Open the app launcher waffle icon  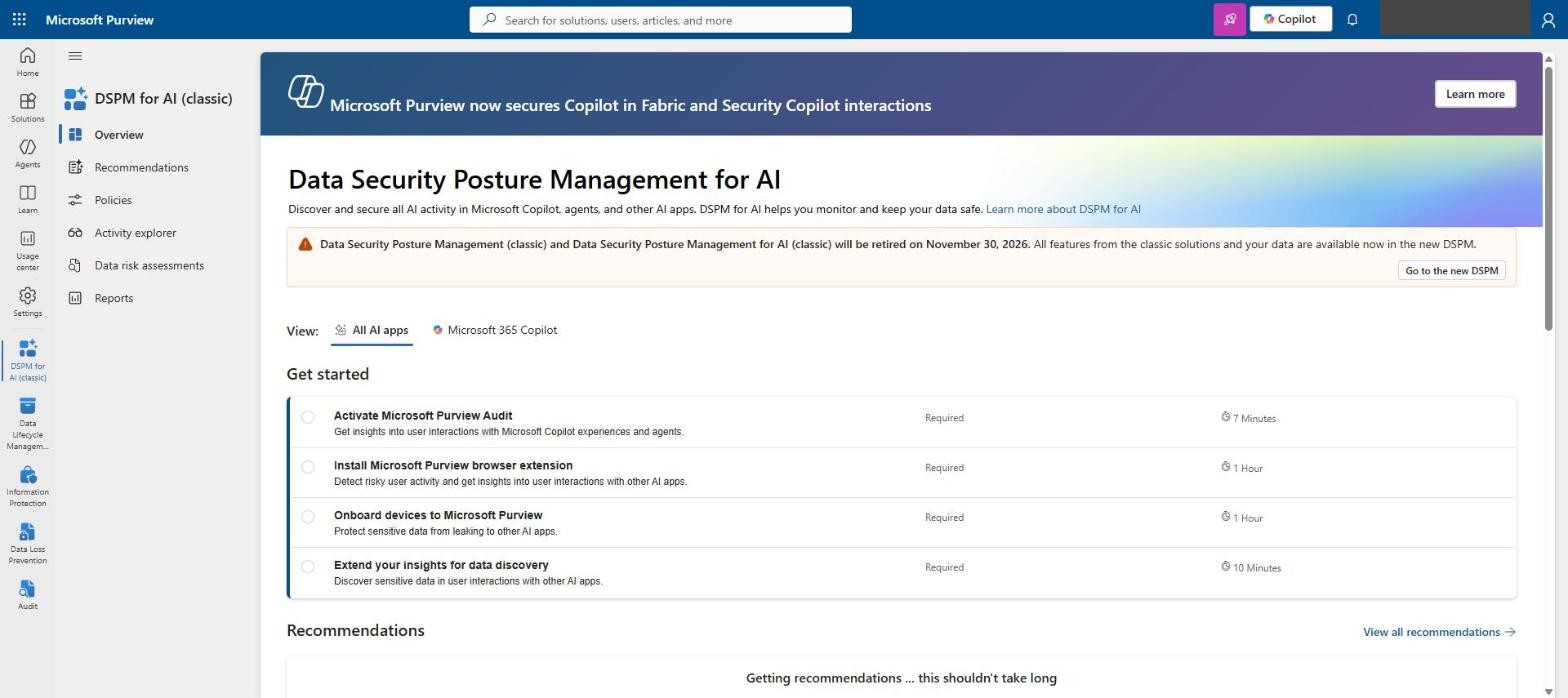point(19,19)
